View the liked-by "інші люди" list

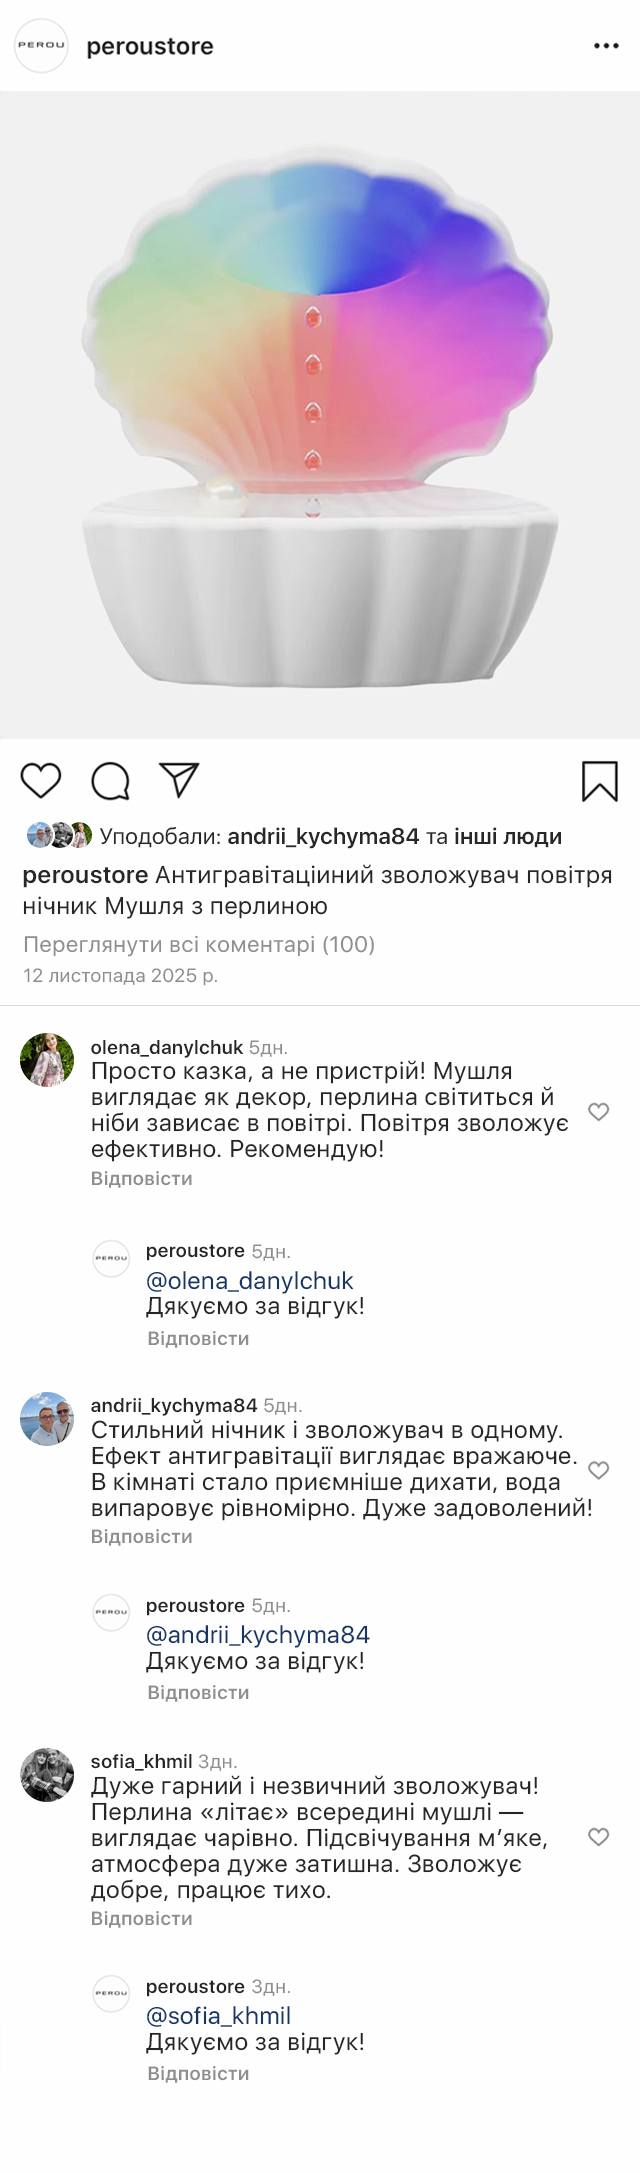(508, 836)
